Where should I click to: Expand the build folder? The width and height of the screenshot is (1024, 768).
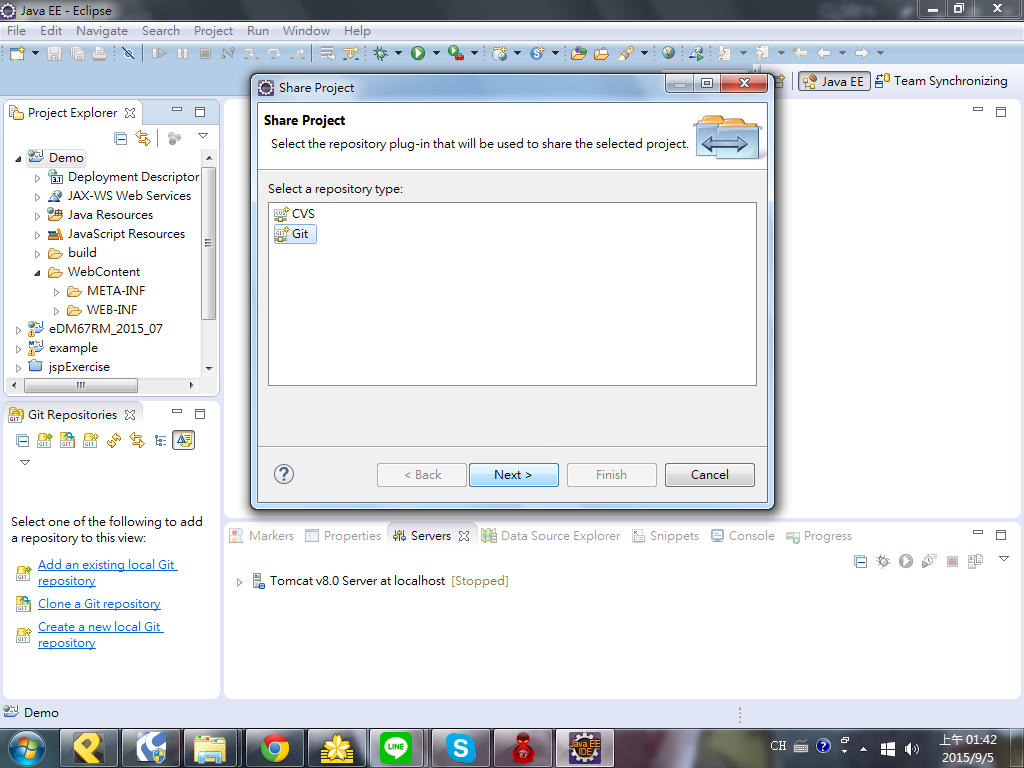pyautogui.click(x=37, y=253)
